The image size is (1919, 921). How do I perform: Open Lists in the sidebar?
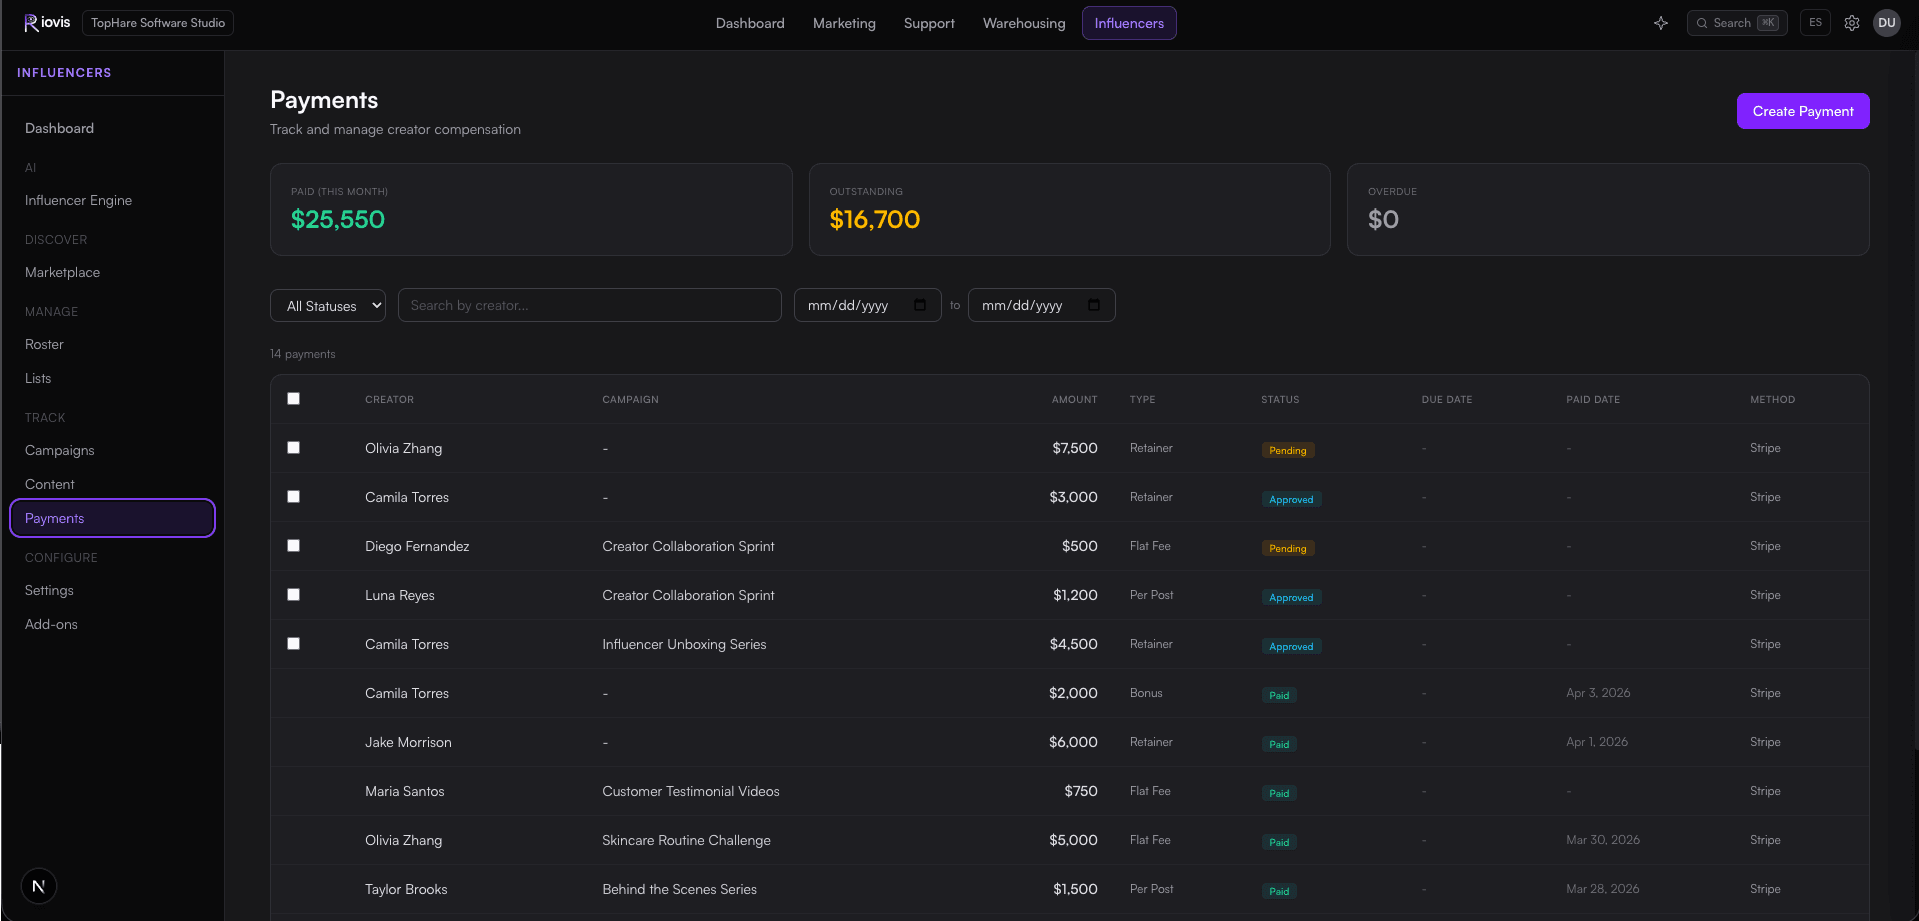coord(38,378)
